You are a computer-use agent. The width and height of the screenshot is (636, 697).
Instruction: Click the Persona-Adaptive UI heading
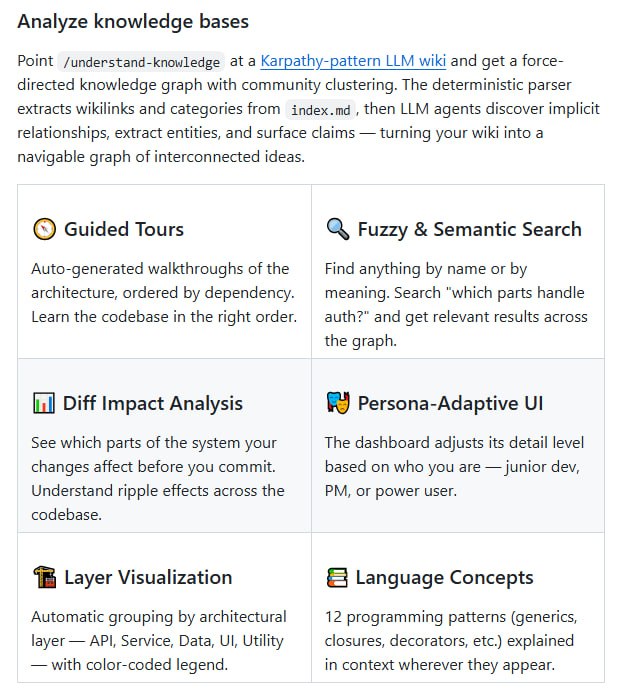(451, 403)
